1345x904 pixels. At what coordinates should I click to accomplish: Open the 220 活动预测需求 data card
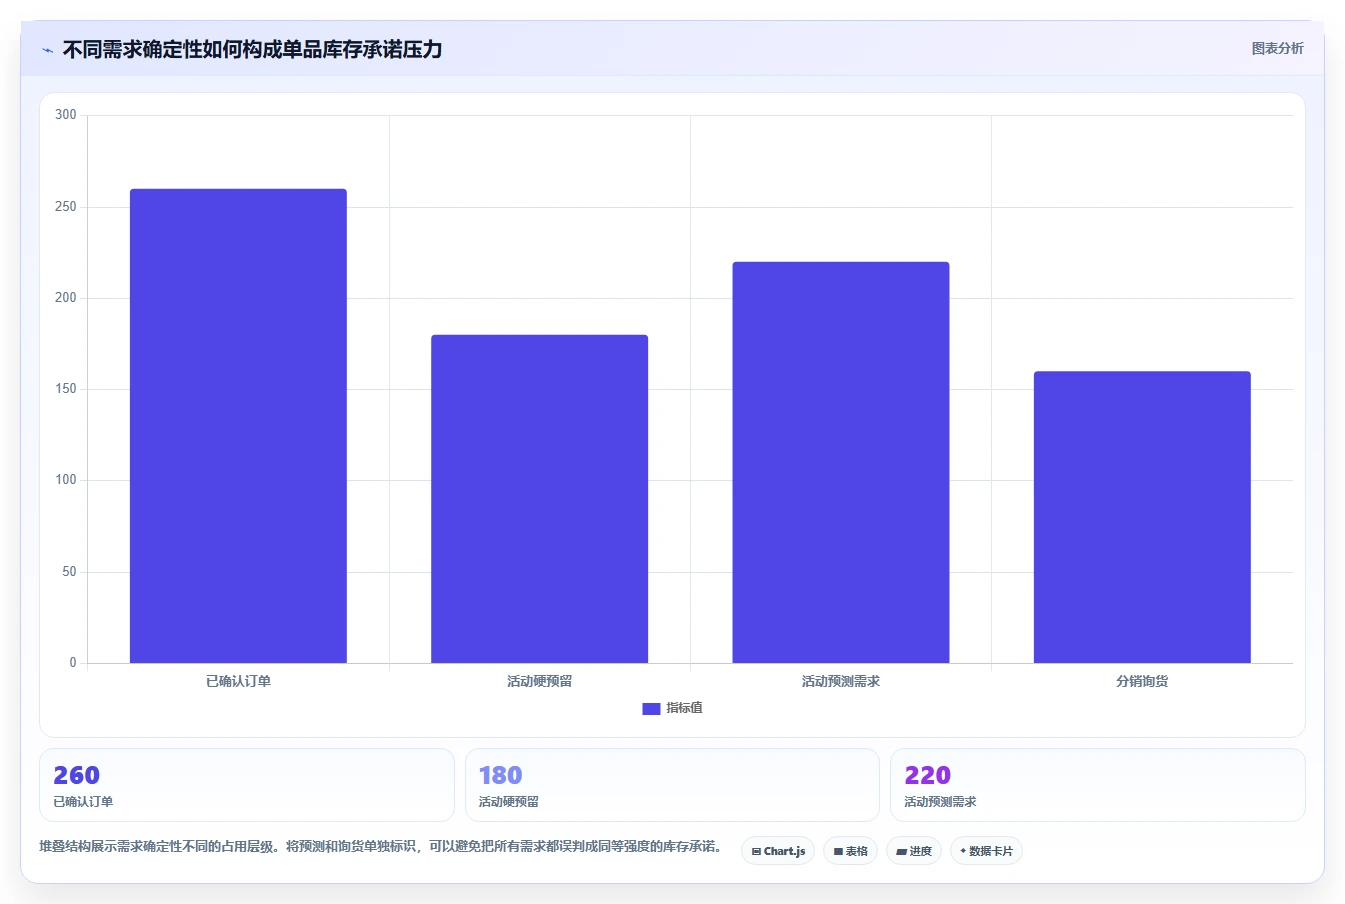[x=1098, y=785]
